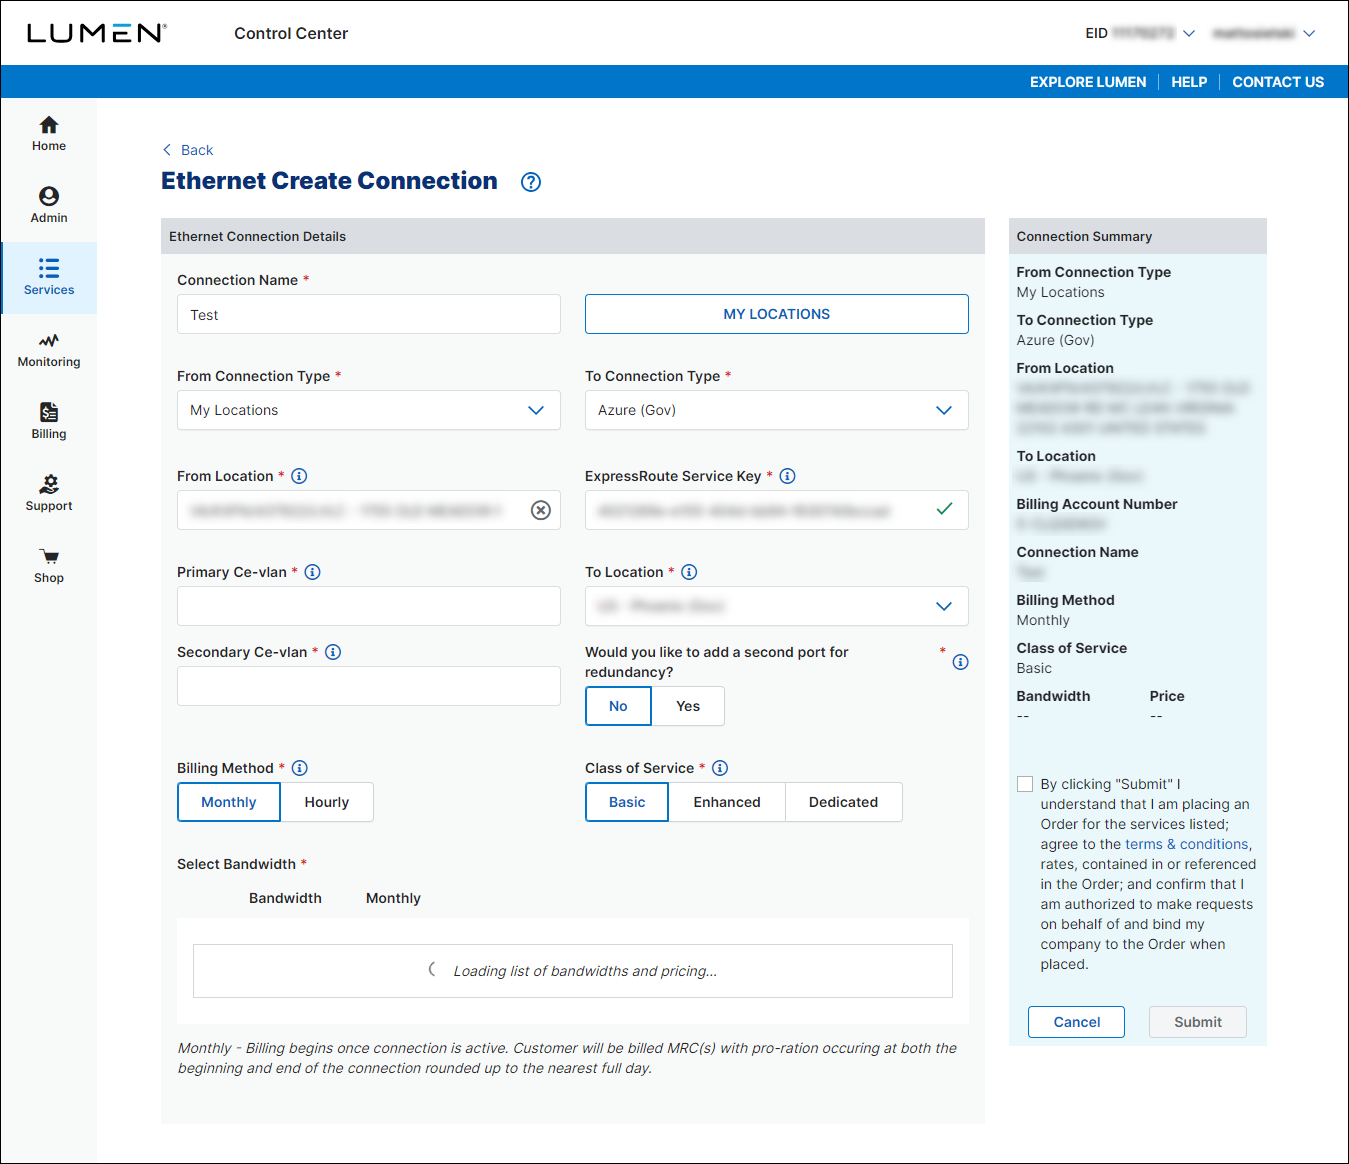
Task: Select Yes for second port redundancy
Action: pyautogui.click(x=688, y=706)
